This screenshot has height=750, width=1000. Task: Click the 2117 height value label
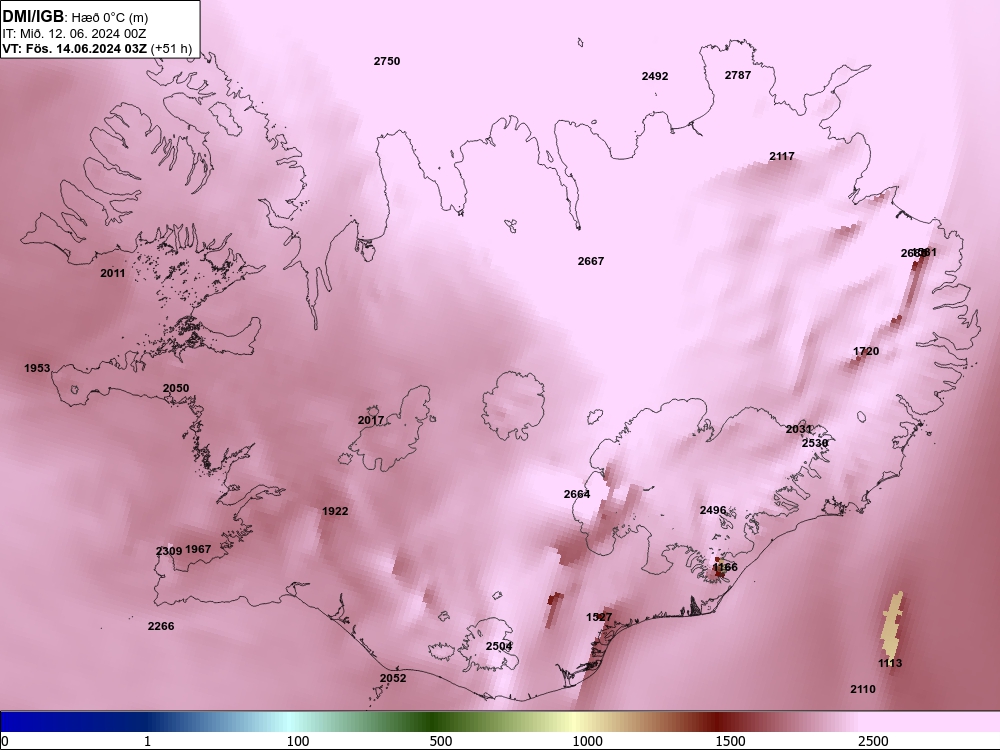(781, 156)
